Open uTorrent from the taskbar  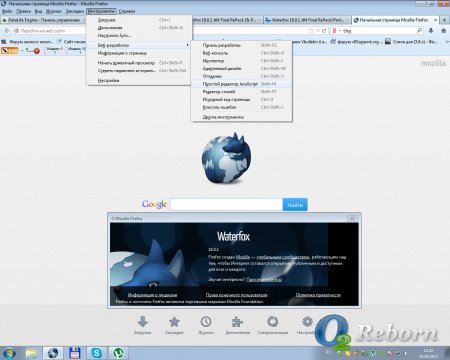(x=118, y=353)
